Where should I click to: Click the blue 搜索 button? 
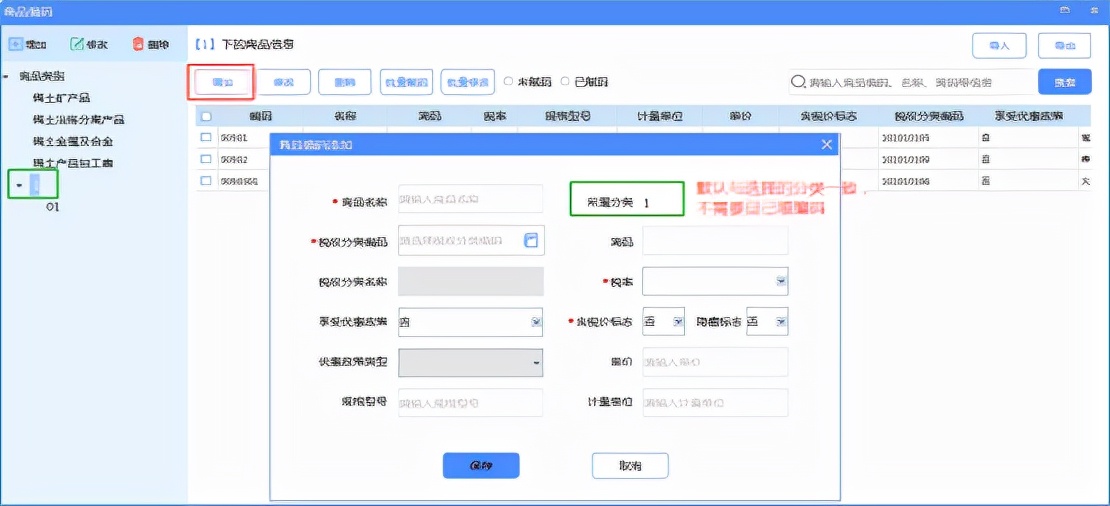1064,82
